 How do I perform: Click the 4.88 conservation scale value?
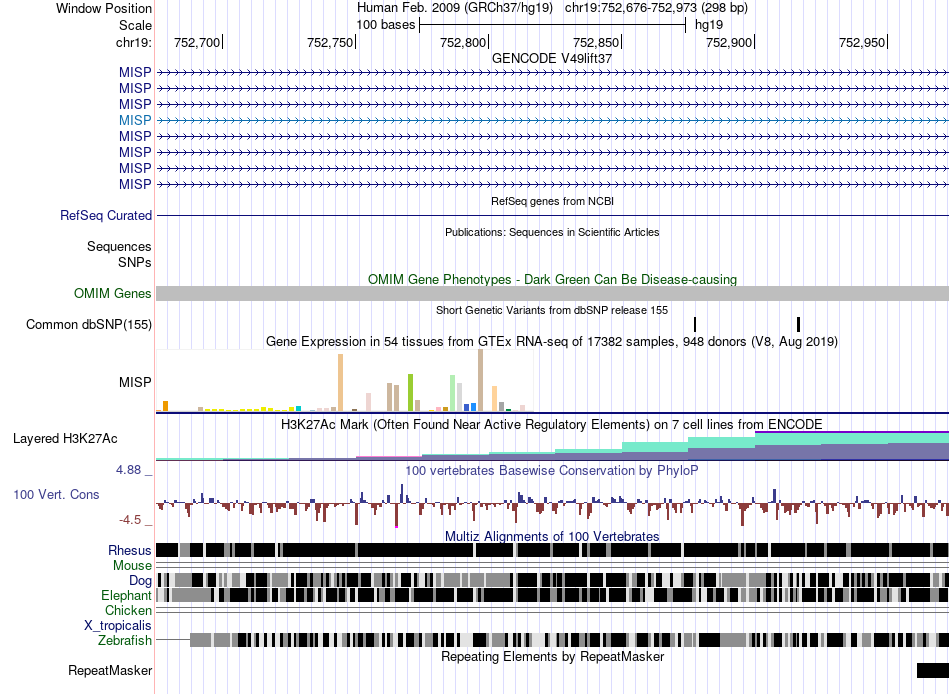pyautogui.click(x=128, y=470)
